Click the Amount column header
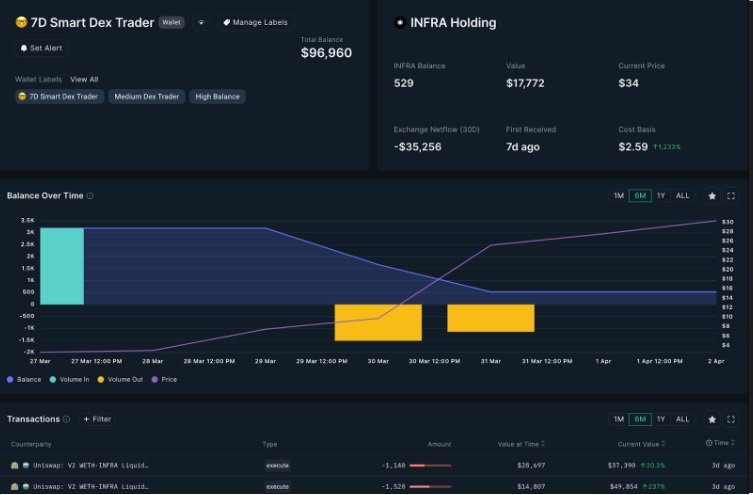Screen dimensions: 753x495 point(439,444)
